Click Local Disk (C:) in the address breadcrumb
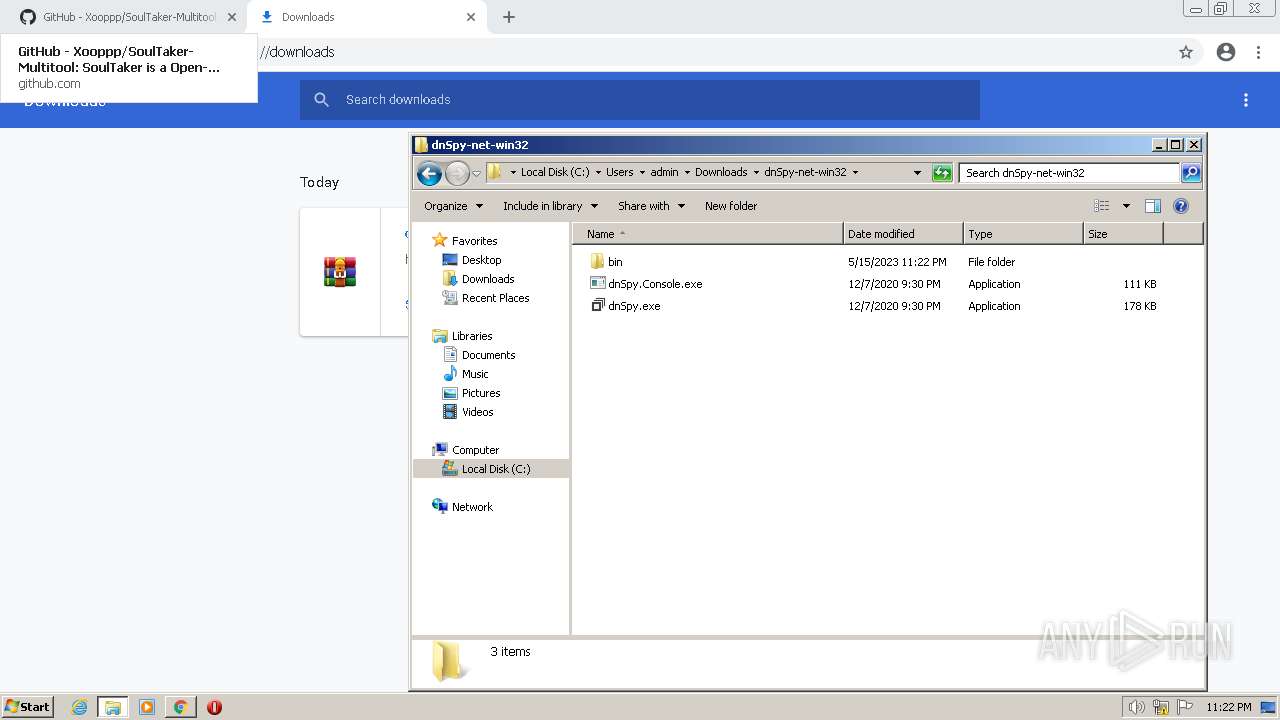Viewport: 1280px width, 720px height. point(555,172)
